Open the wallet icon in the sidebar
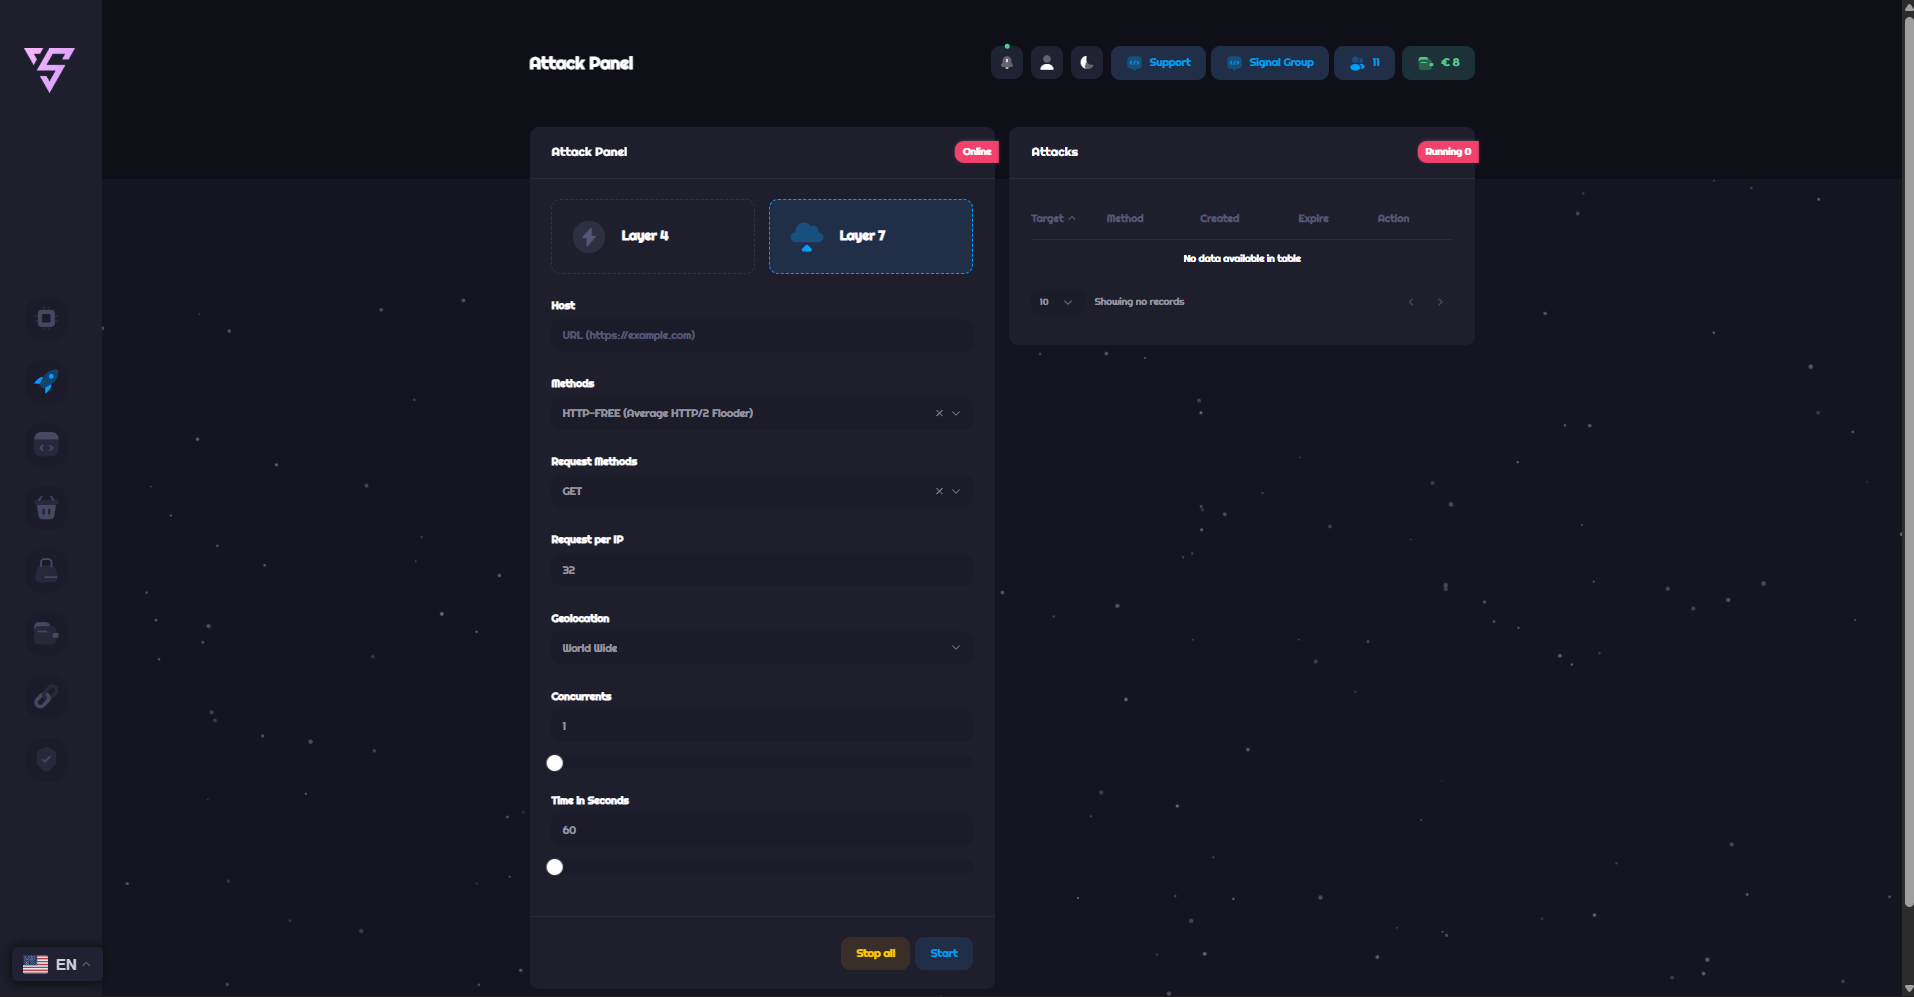This screenshot has width=1914, height=997. pyautogui.click(x=46, y=633)
